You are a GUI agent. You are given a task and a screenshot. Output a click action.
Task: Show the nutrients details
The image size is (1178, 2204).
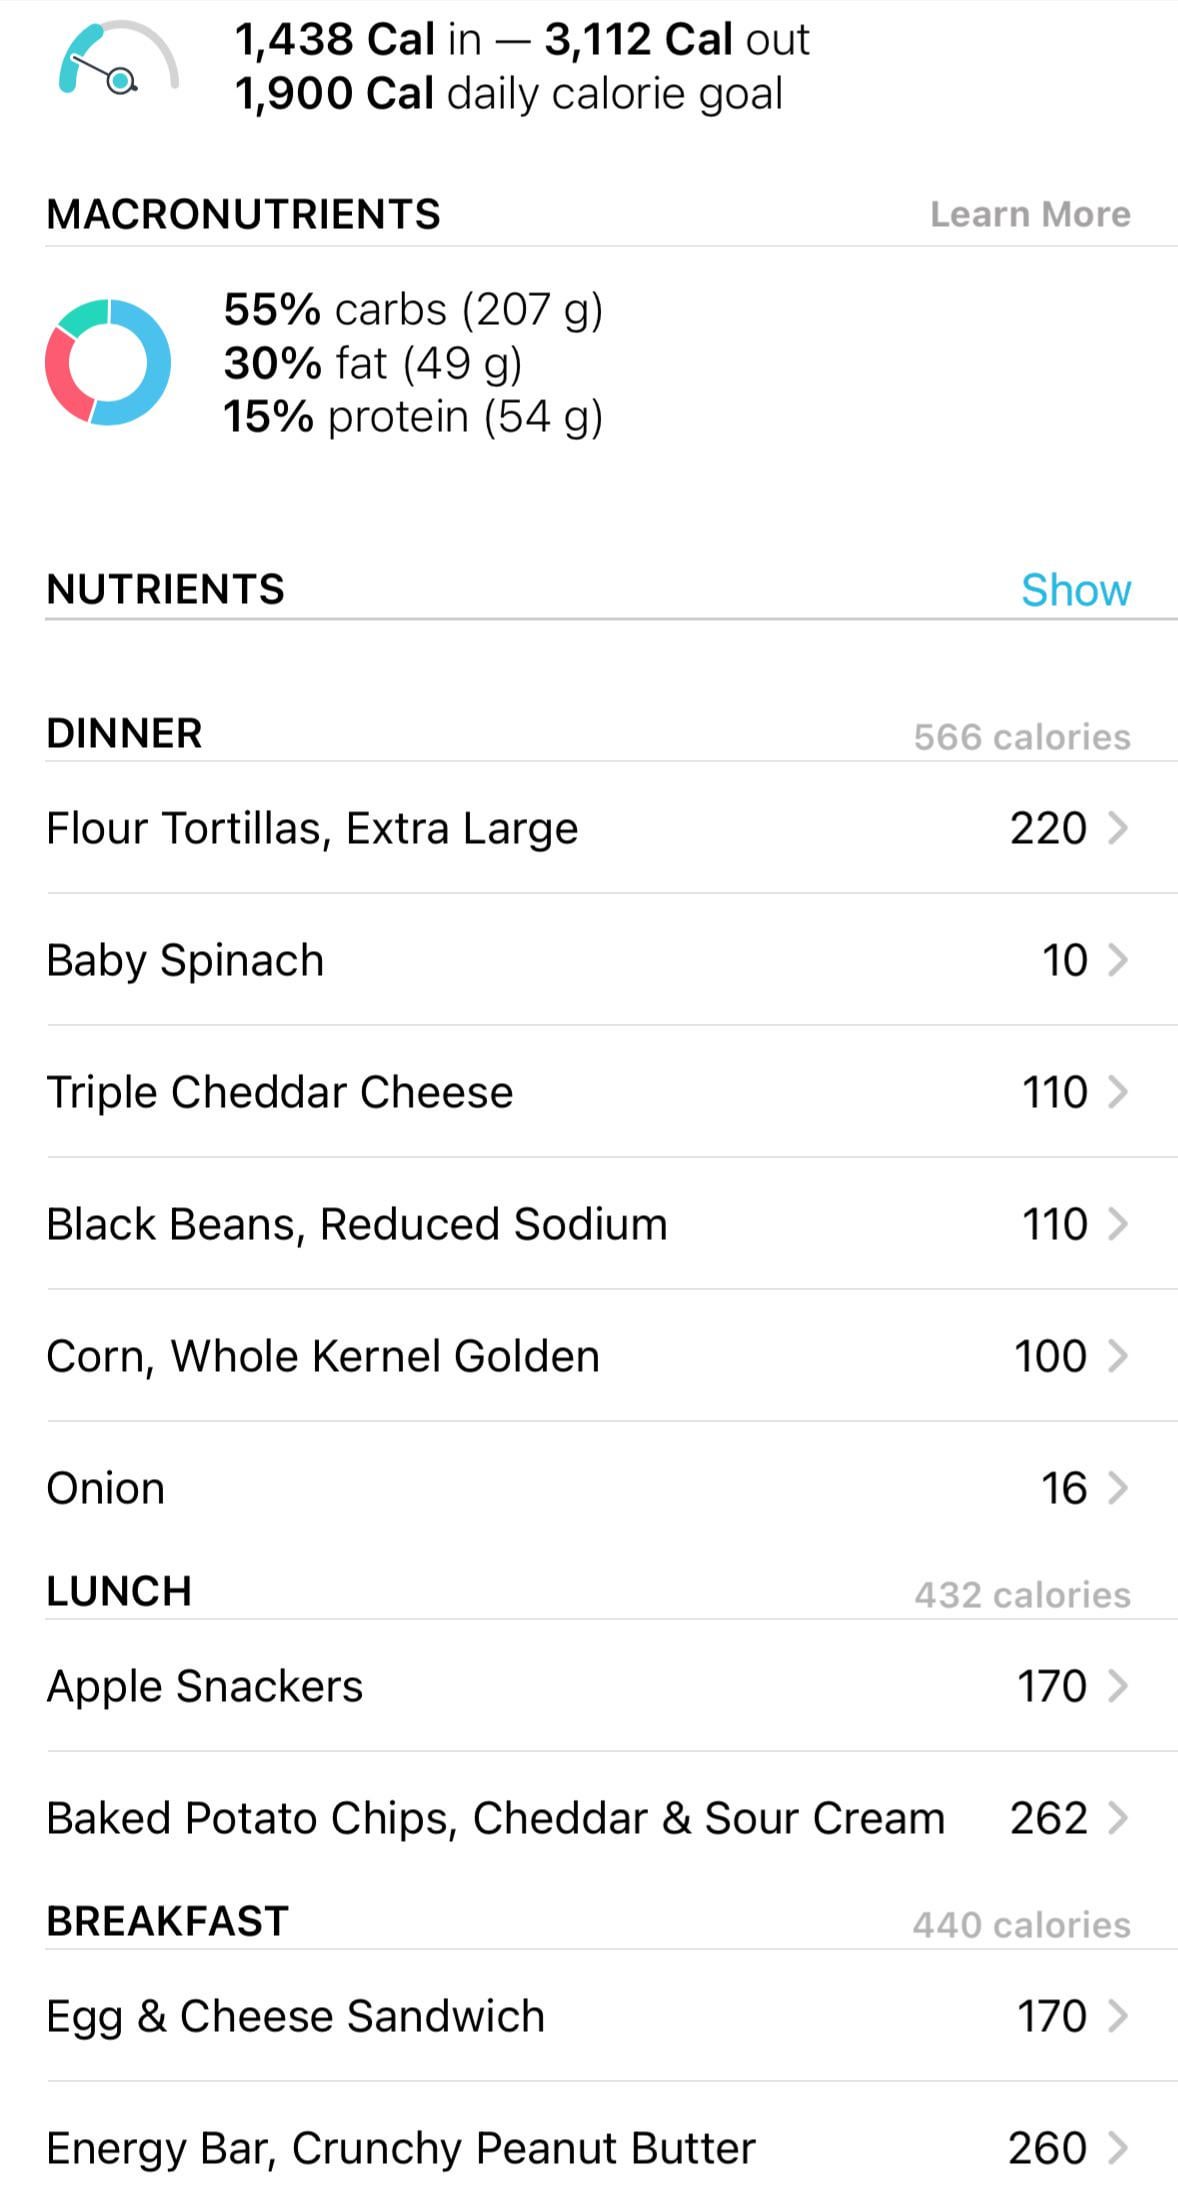[x=1075, y=590]
